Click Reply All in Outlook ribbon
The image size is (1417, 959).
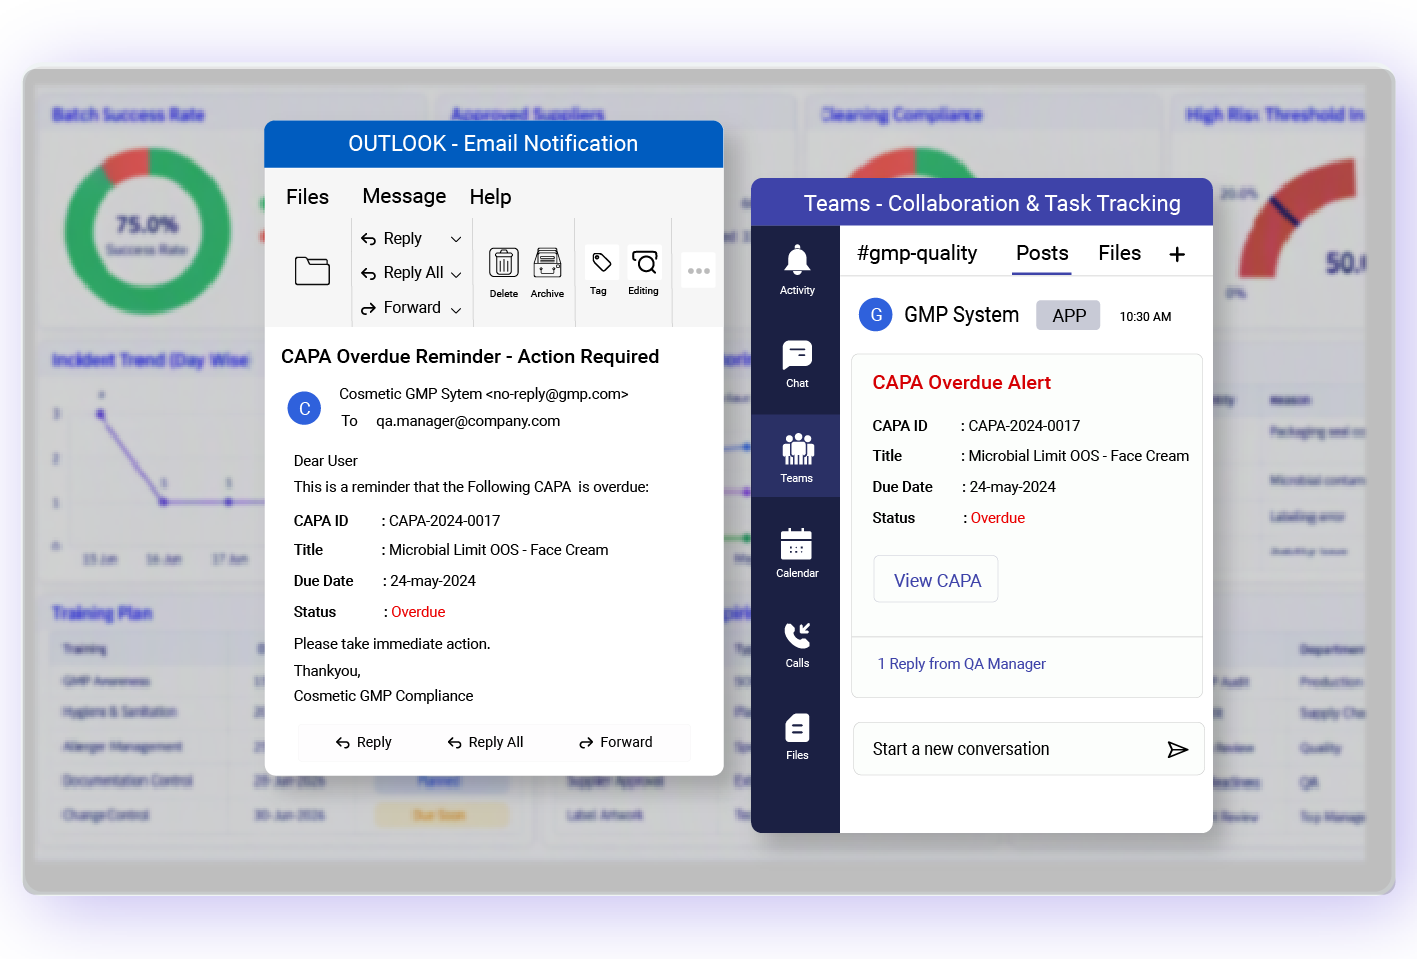pyautogui.click(x=402, y=273)
